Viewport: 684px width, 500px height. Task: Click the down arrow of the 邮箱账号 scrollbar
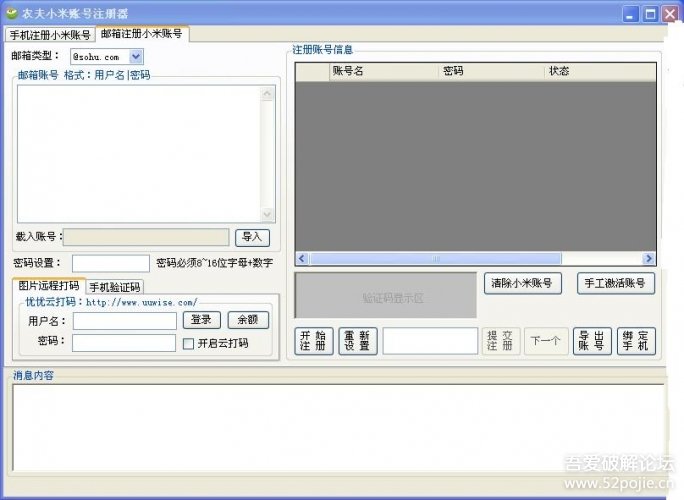(267, 214)
